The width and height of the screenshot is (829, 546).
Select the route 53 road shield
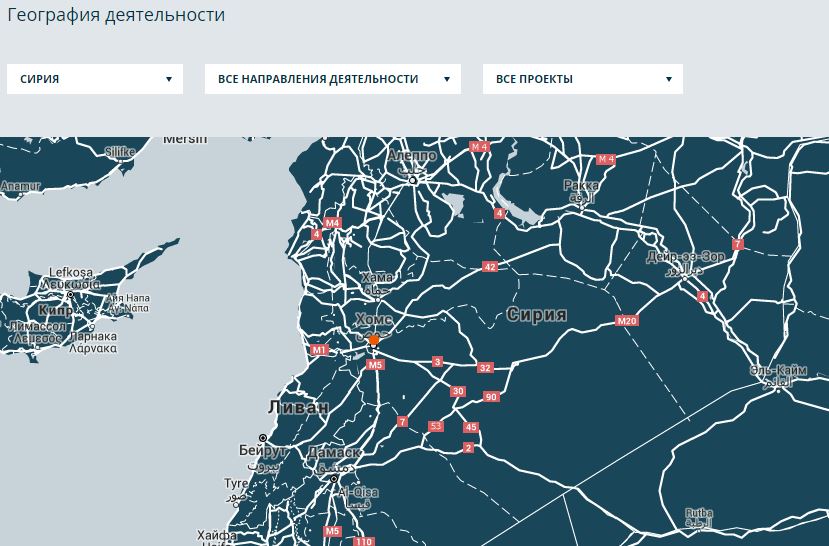click(x=435, y=426)
